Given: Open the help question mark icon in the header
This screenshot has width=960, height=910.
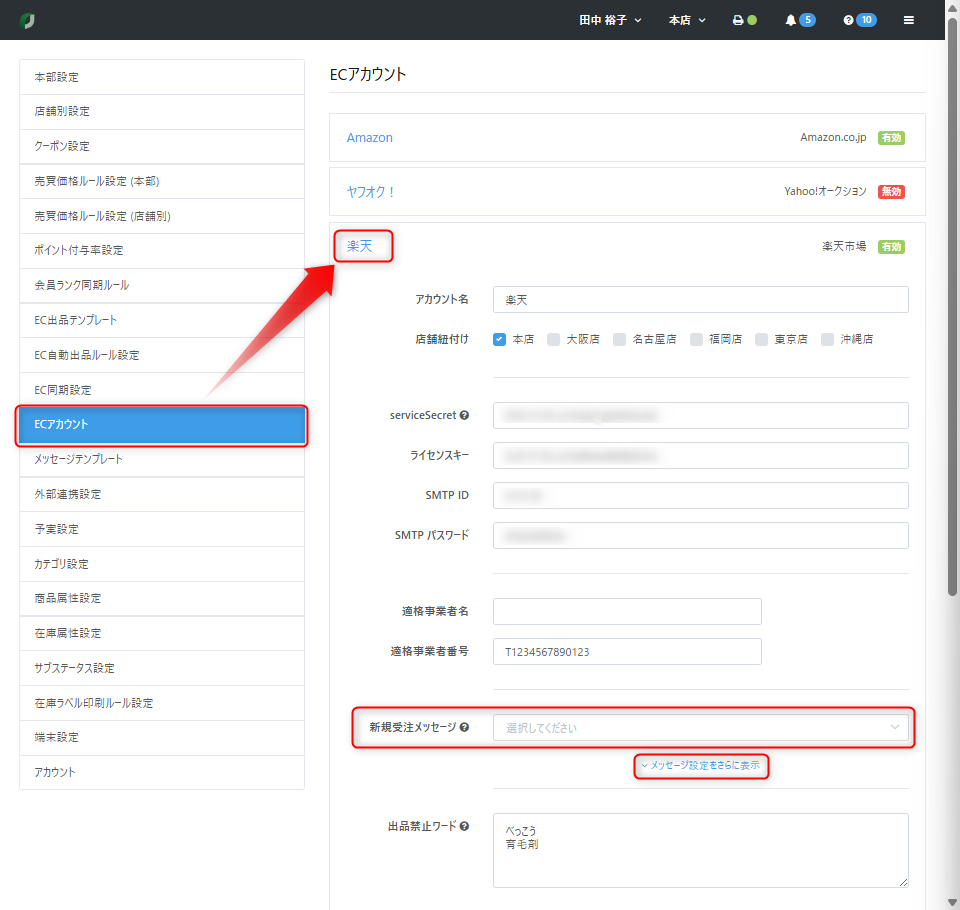Looking at the screenshot, I should (848, 20).
